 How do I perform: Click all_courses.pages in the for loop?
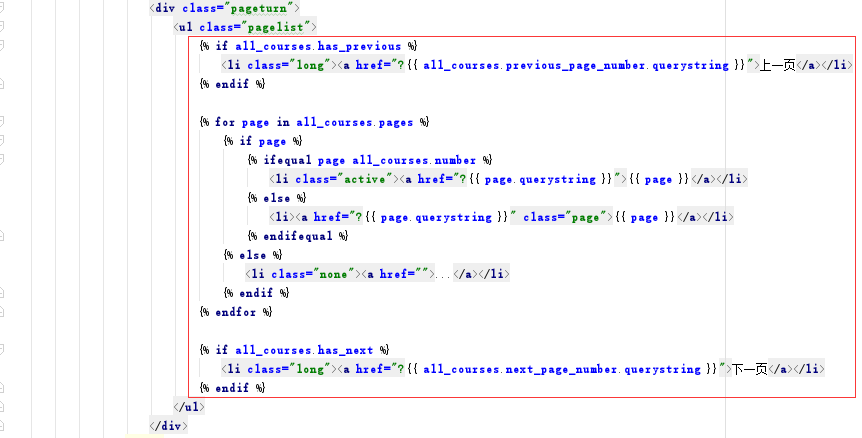click(355, 122)
